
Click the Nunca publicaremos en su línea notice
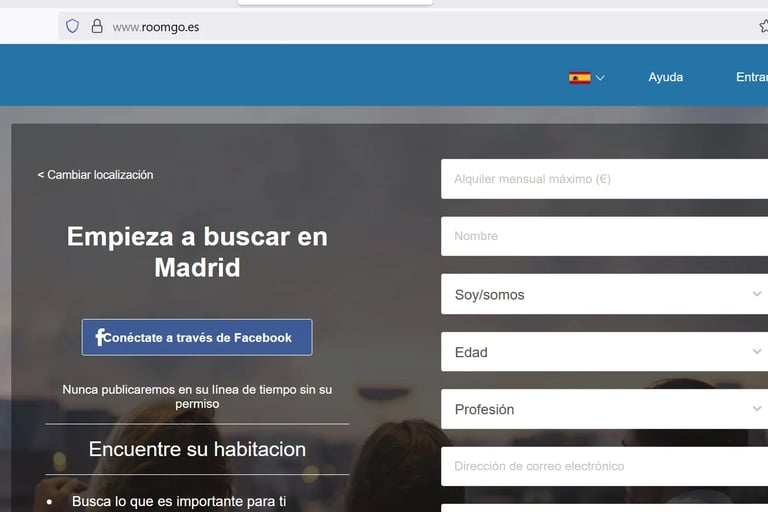(x=197, y=396)
